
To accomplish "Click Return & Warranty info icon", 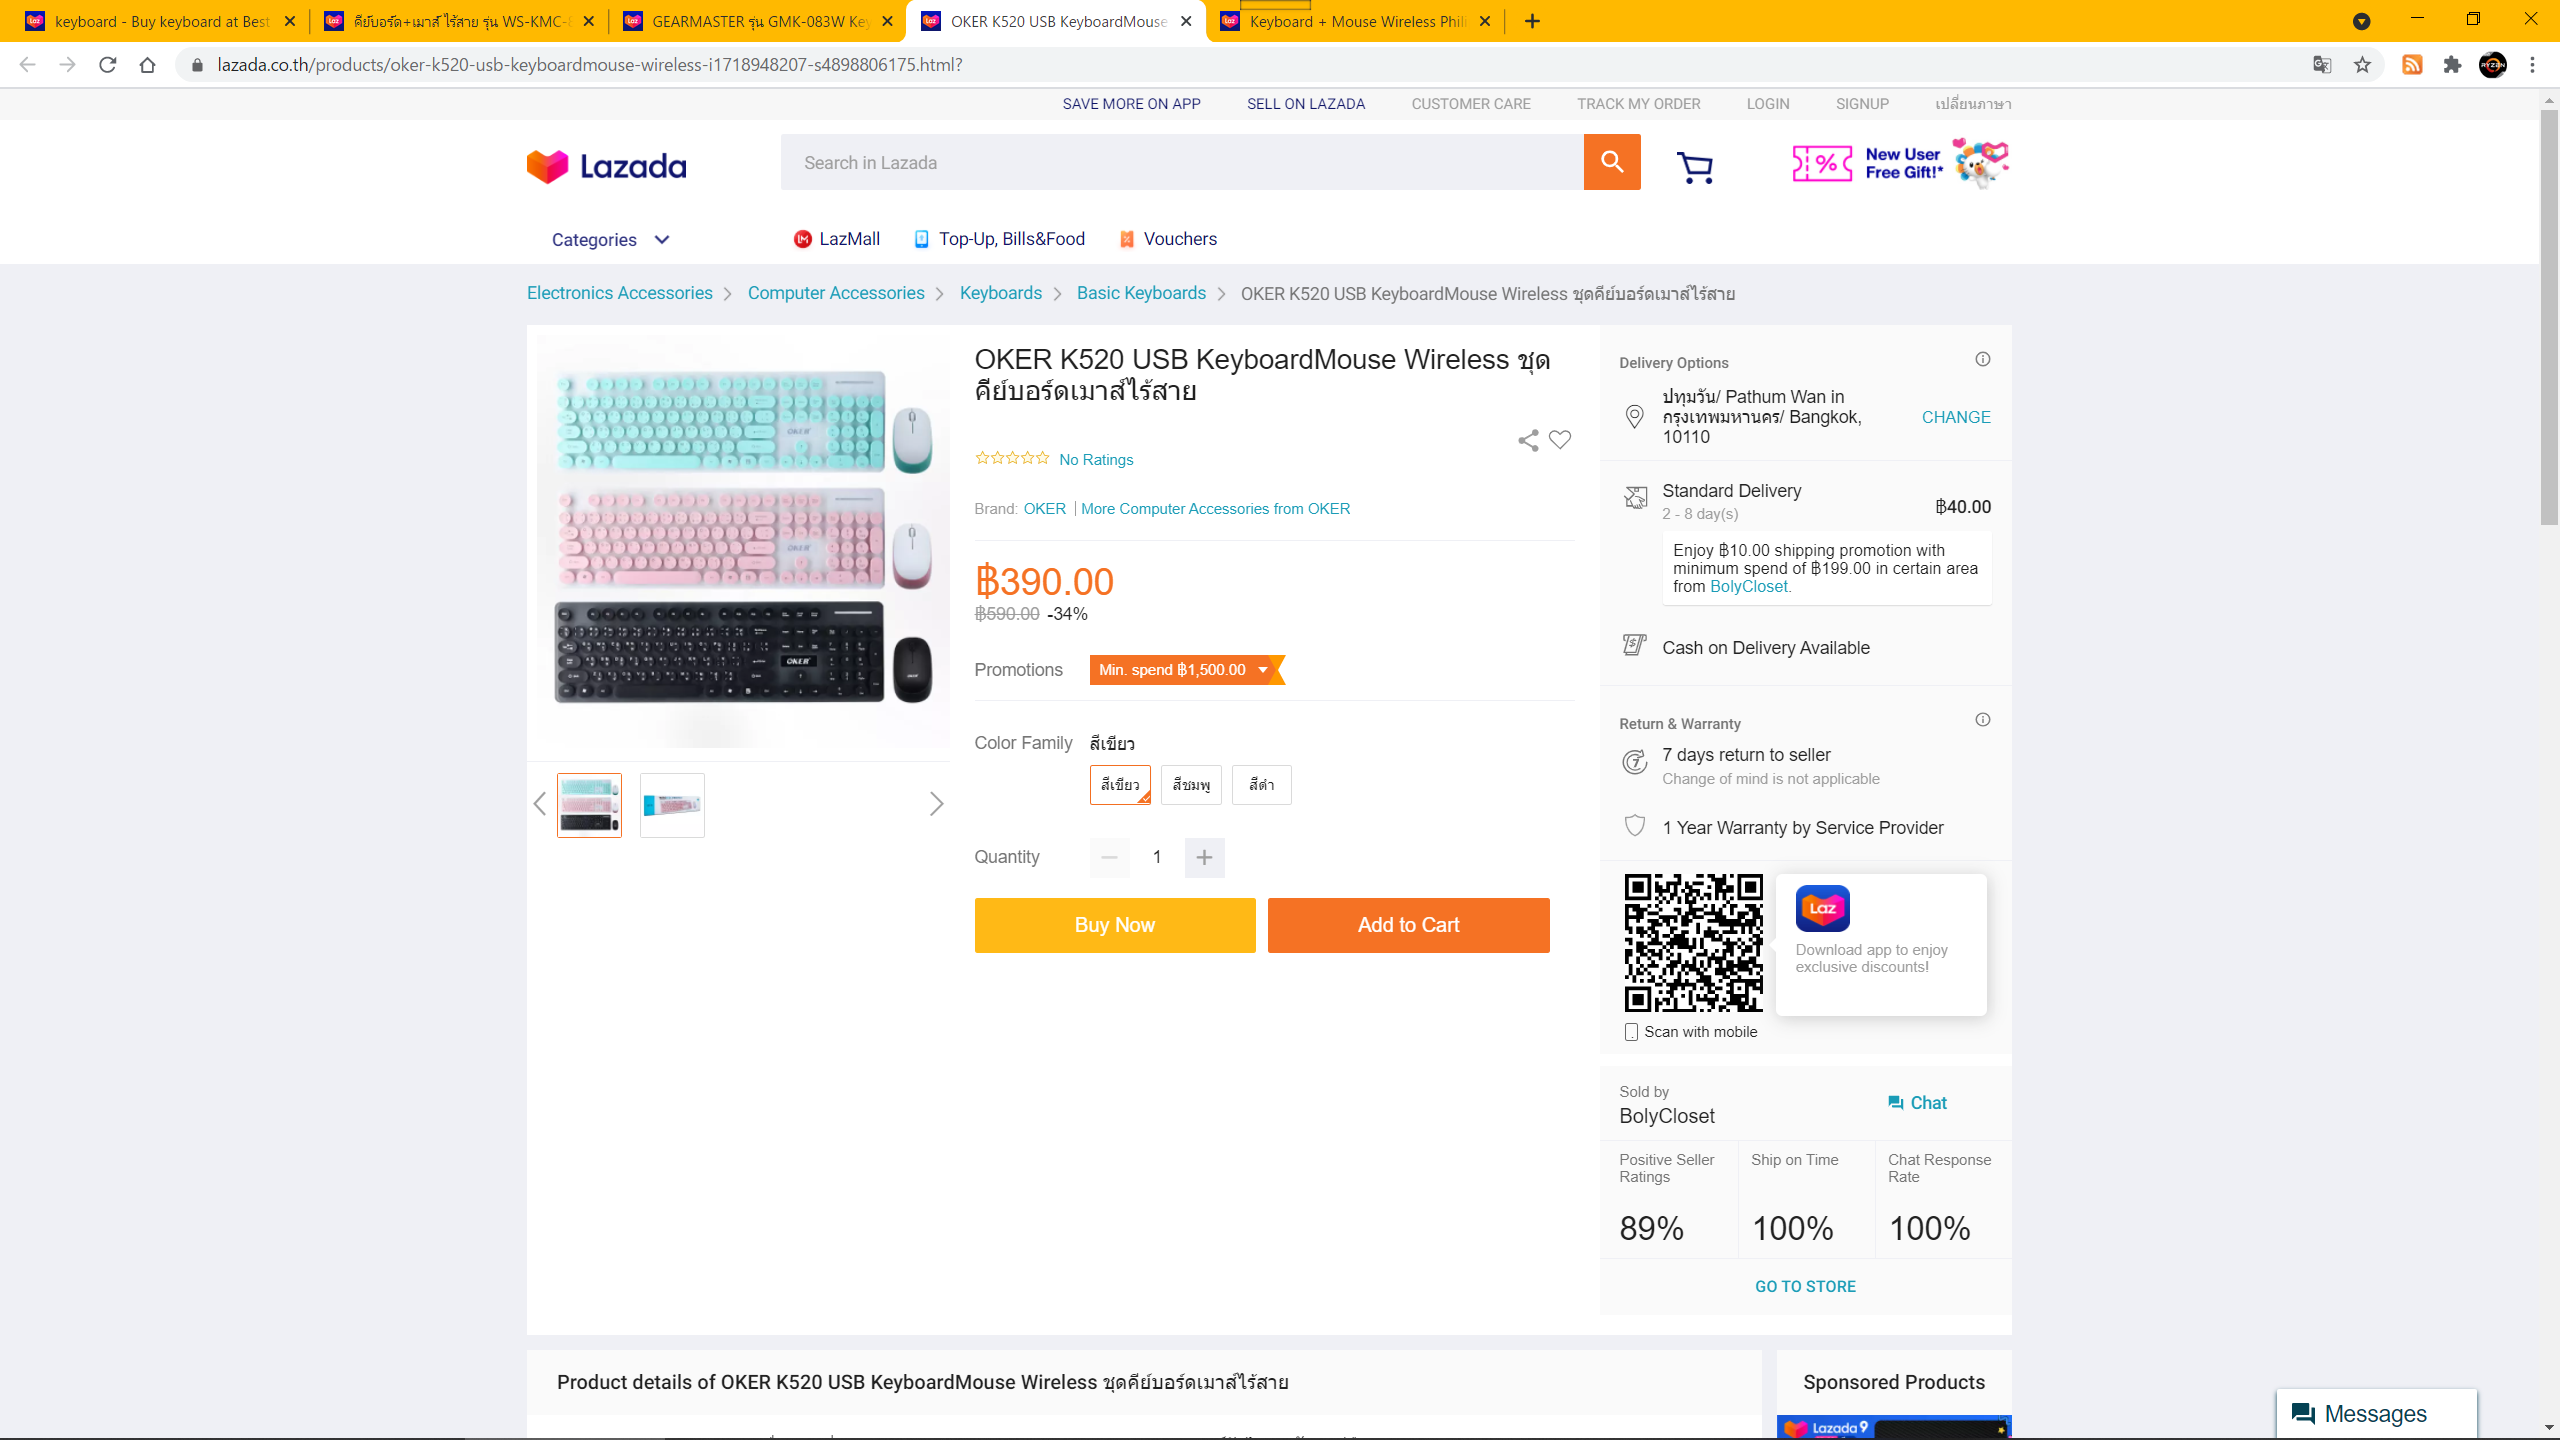I will pos(1983,720).
